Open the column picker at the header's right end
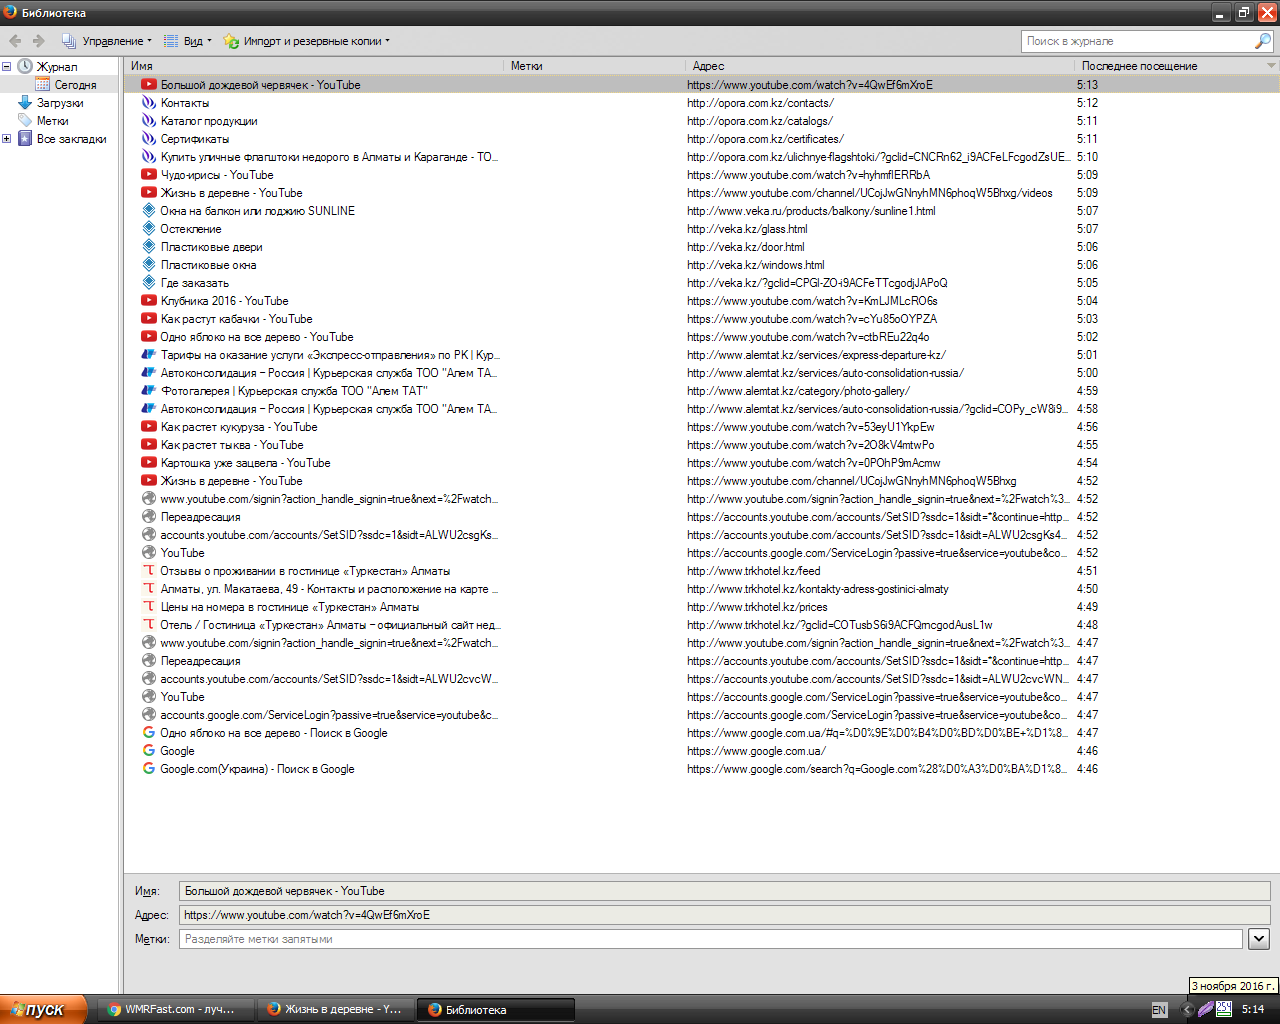Viewport: 1280px width, 1024px height. 1272,66
